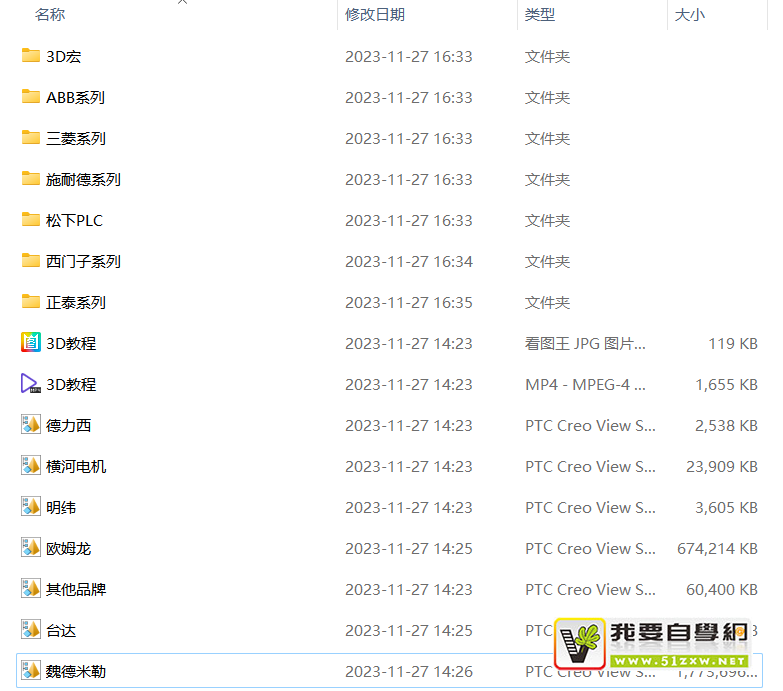Sort files by 名称 column header
This screenshot has width=783, height=691.
pyautogui.click(x=50, y=15)
